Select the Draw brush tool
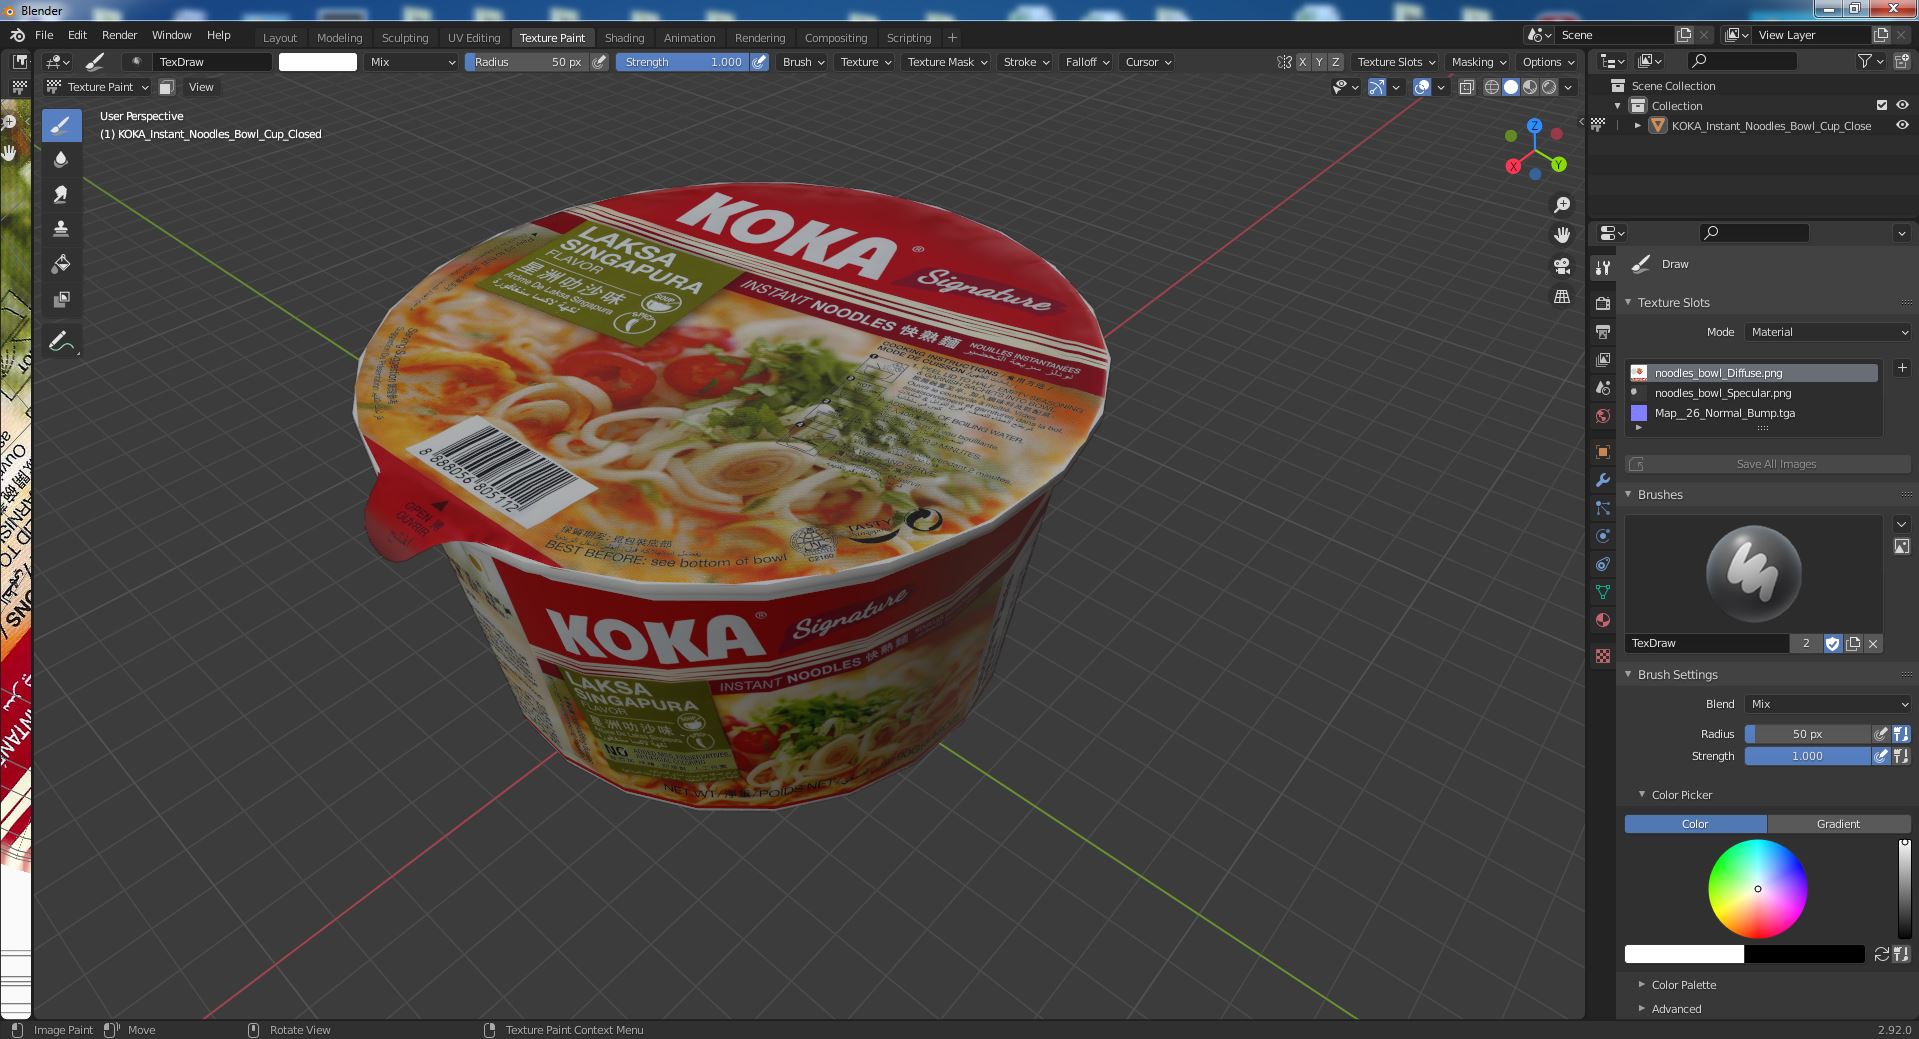The image size is (1919, 1039). pos(61,125)
